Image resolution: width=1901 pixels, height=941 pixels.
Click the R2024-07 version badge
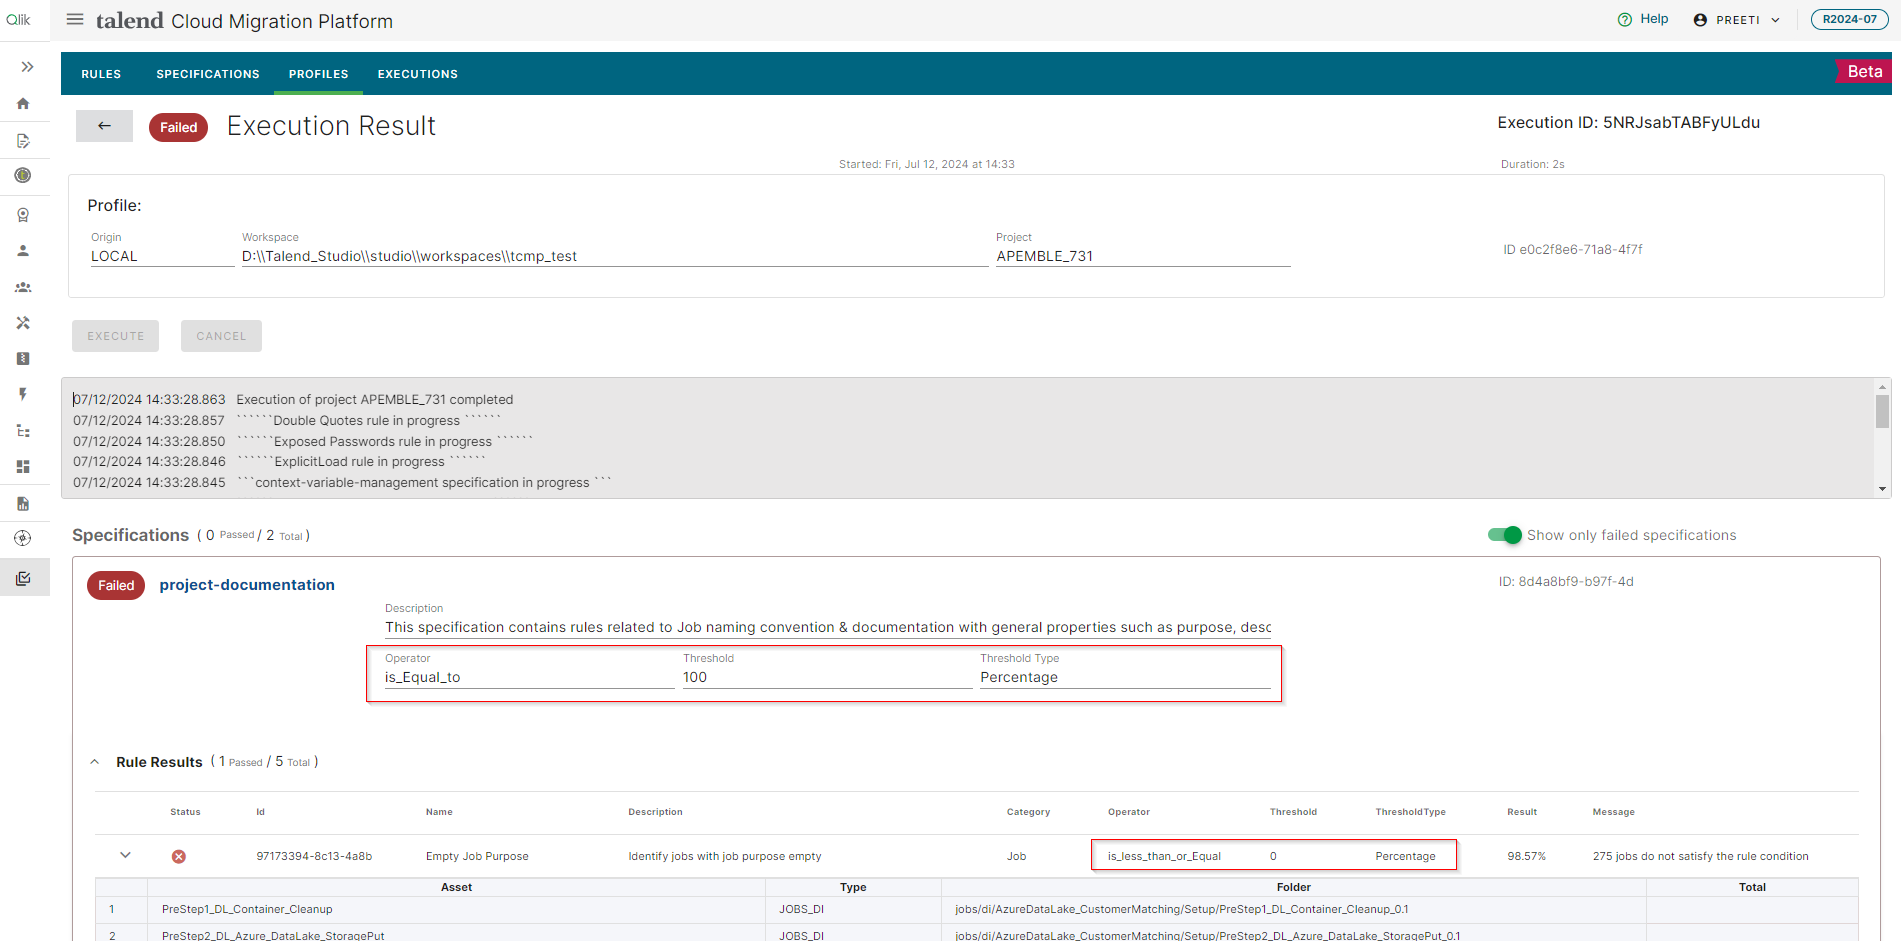(1849, 19)
